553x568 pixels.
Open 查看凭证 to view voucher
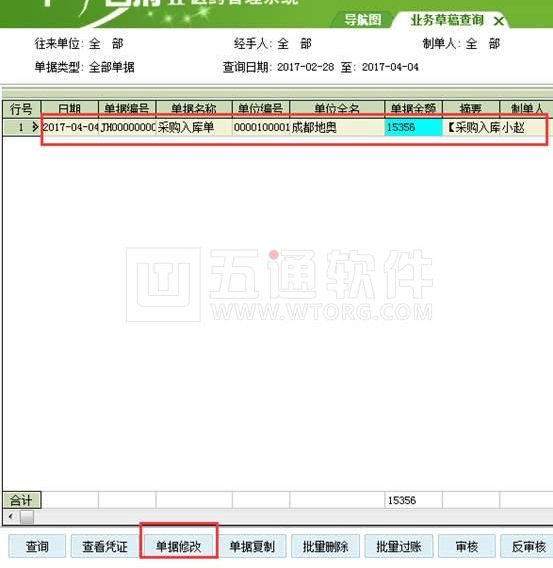pyautogui.click(x=105, y=546)
